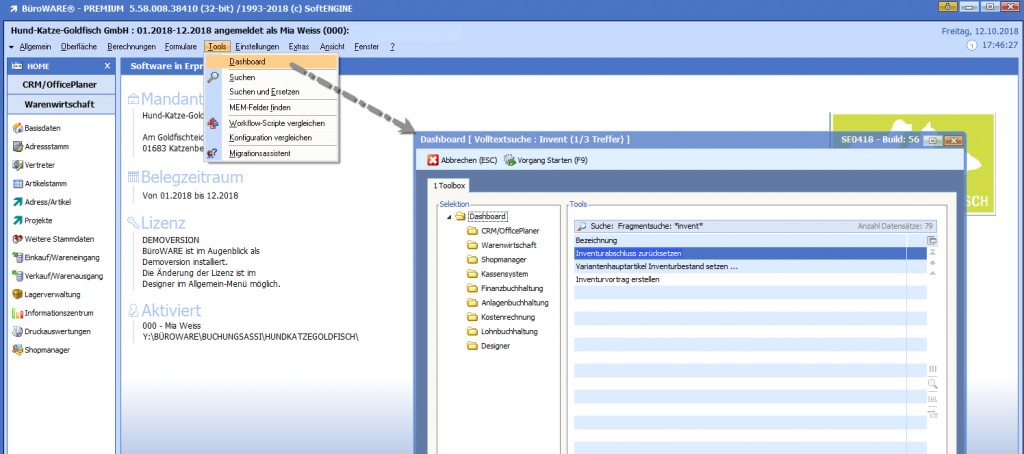Image resolution: width=1024 pixels, height=454 pixels.
Task: Select the Artikelstamm sidebar entry
Action: [44, 183]
